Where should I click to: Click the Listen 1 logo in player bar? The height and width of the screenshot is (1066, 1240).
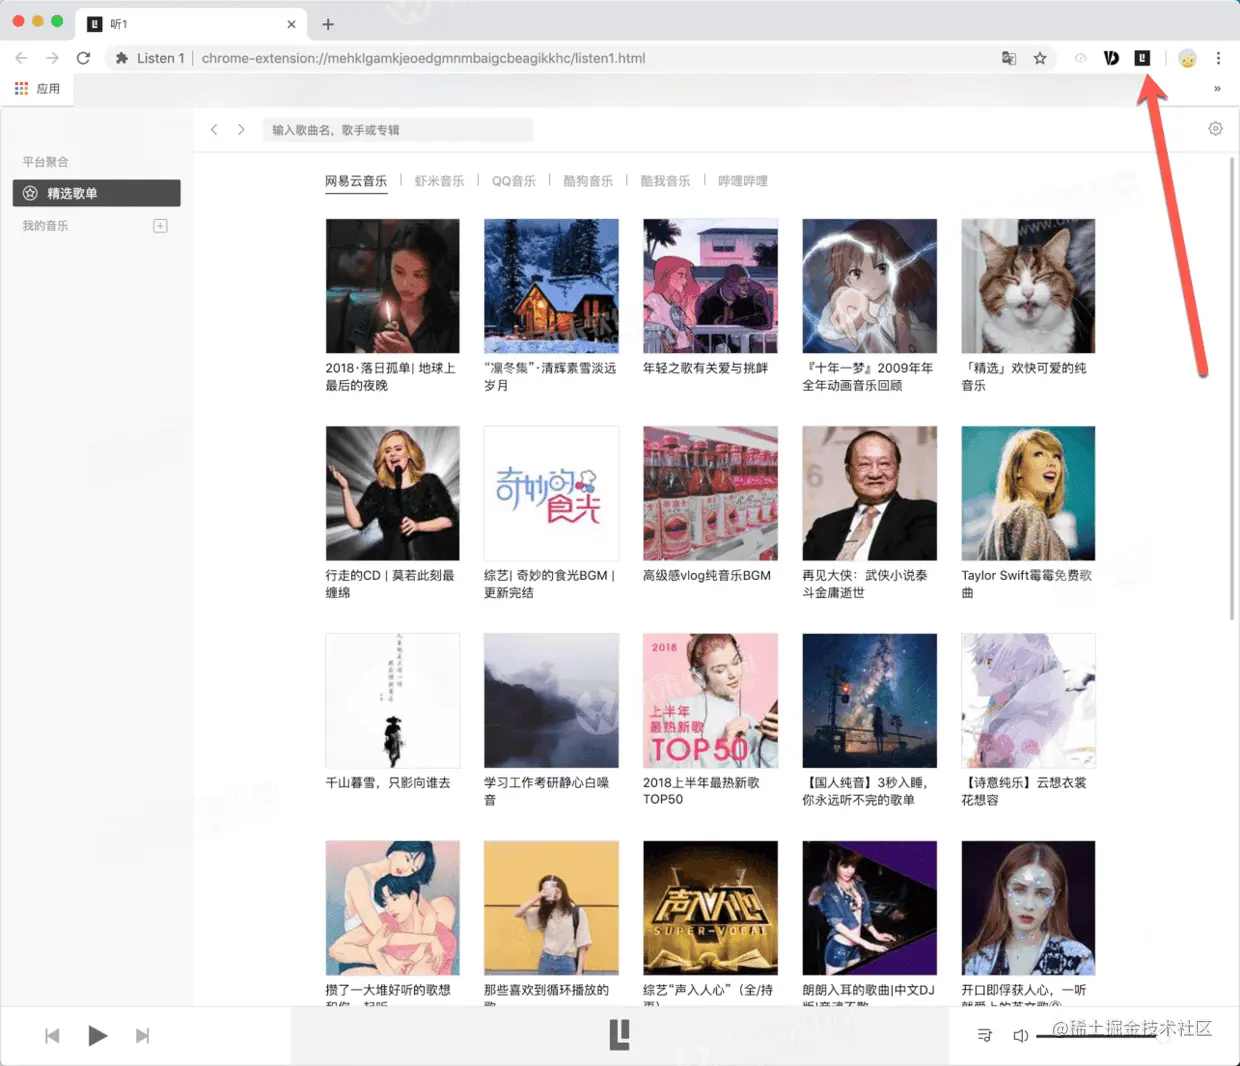[620, 1035]
